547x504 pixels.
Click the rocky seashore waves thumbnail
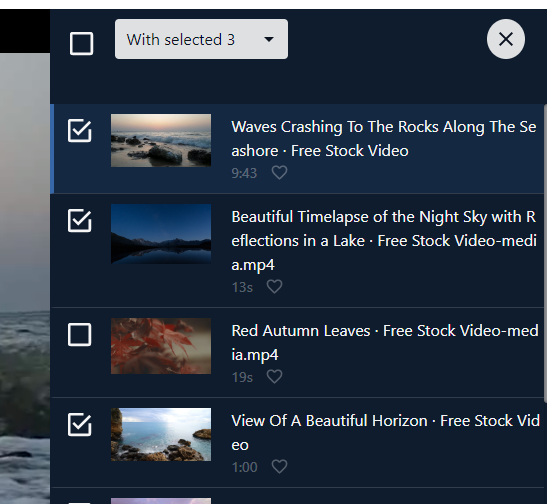click(161, 140)
